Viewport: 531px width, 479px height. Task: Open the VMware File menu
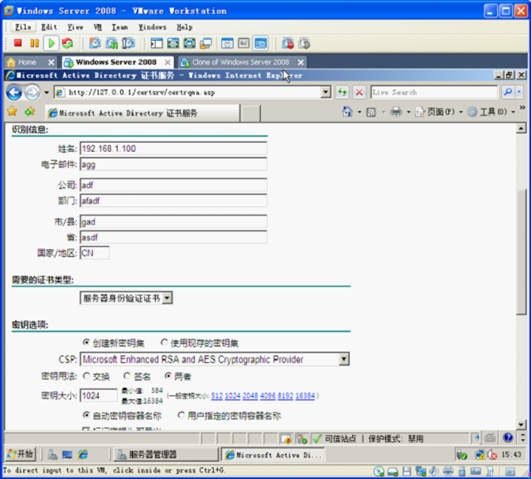point(23,27)
